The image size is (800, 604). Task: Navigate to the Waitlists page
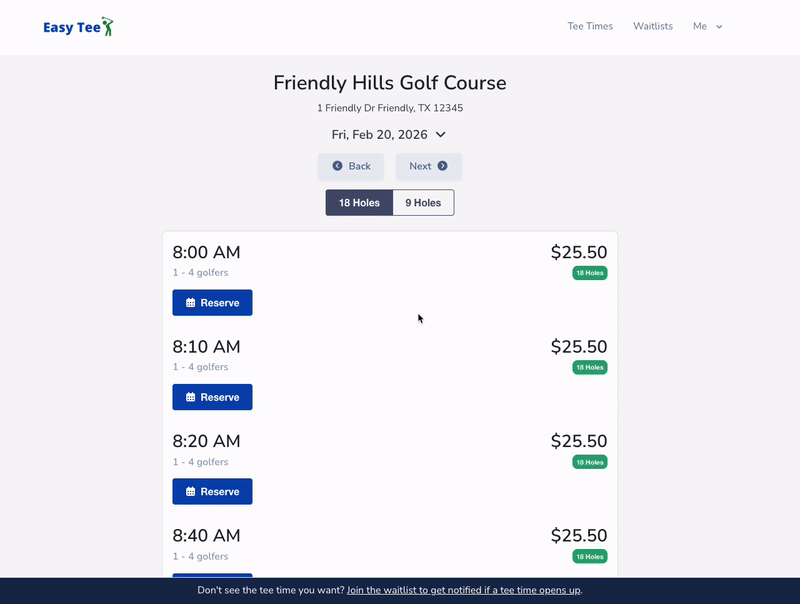click(653, 26)
